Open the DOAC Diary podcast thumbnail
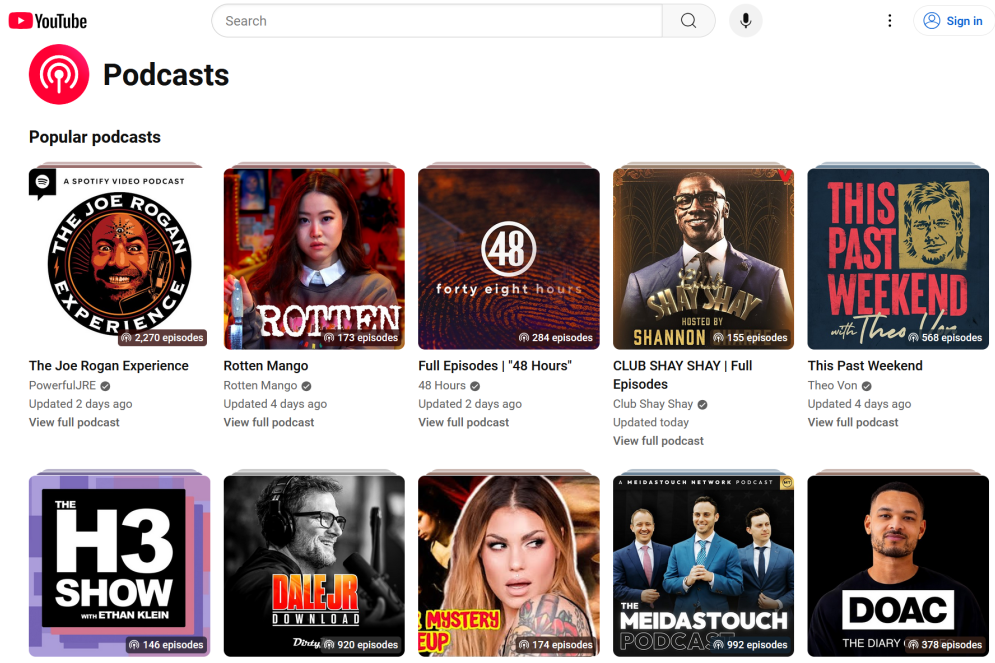 (x=898, y=566)
